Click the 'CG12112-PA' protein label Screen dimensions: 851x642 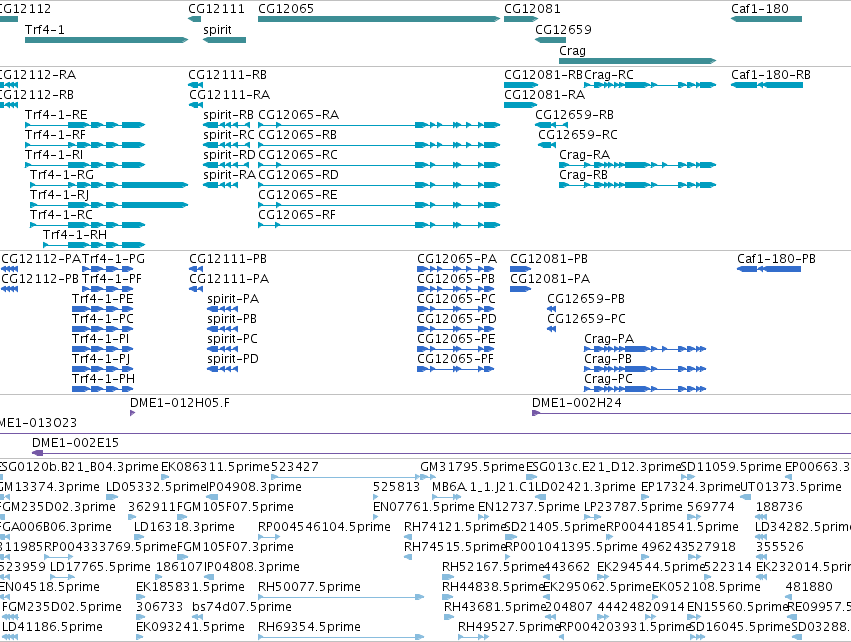pos(41,258)
